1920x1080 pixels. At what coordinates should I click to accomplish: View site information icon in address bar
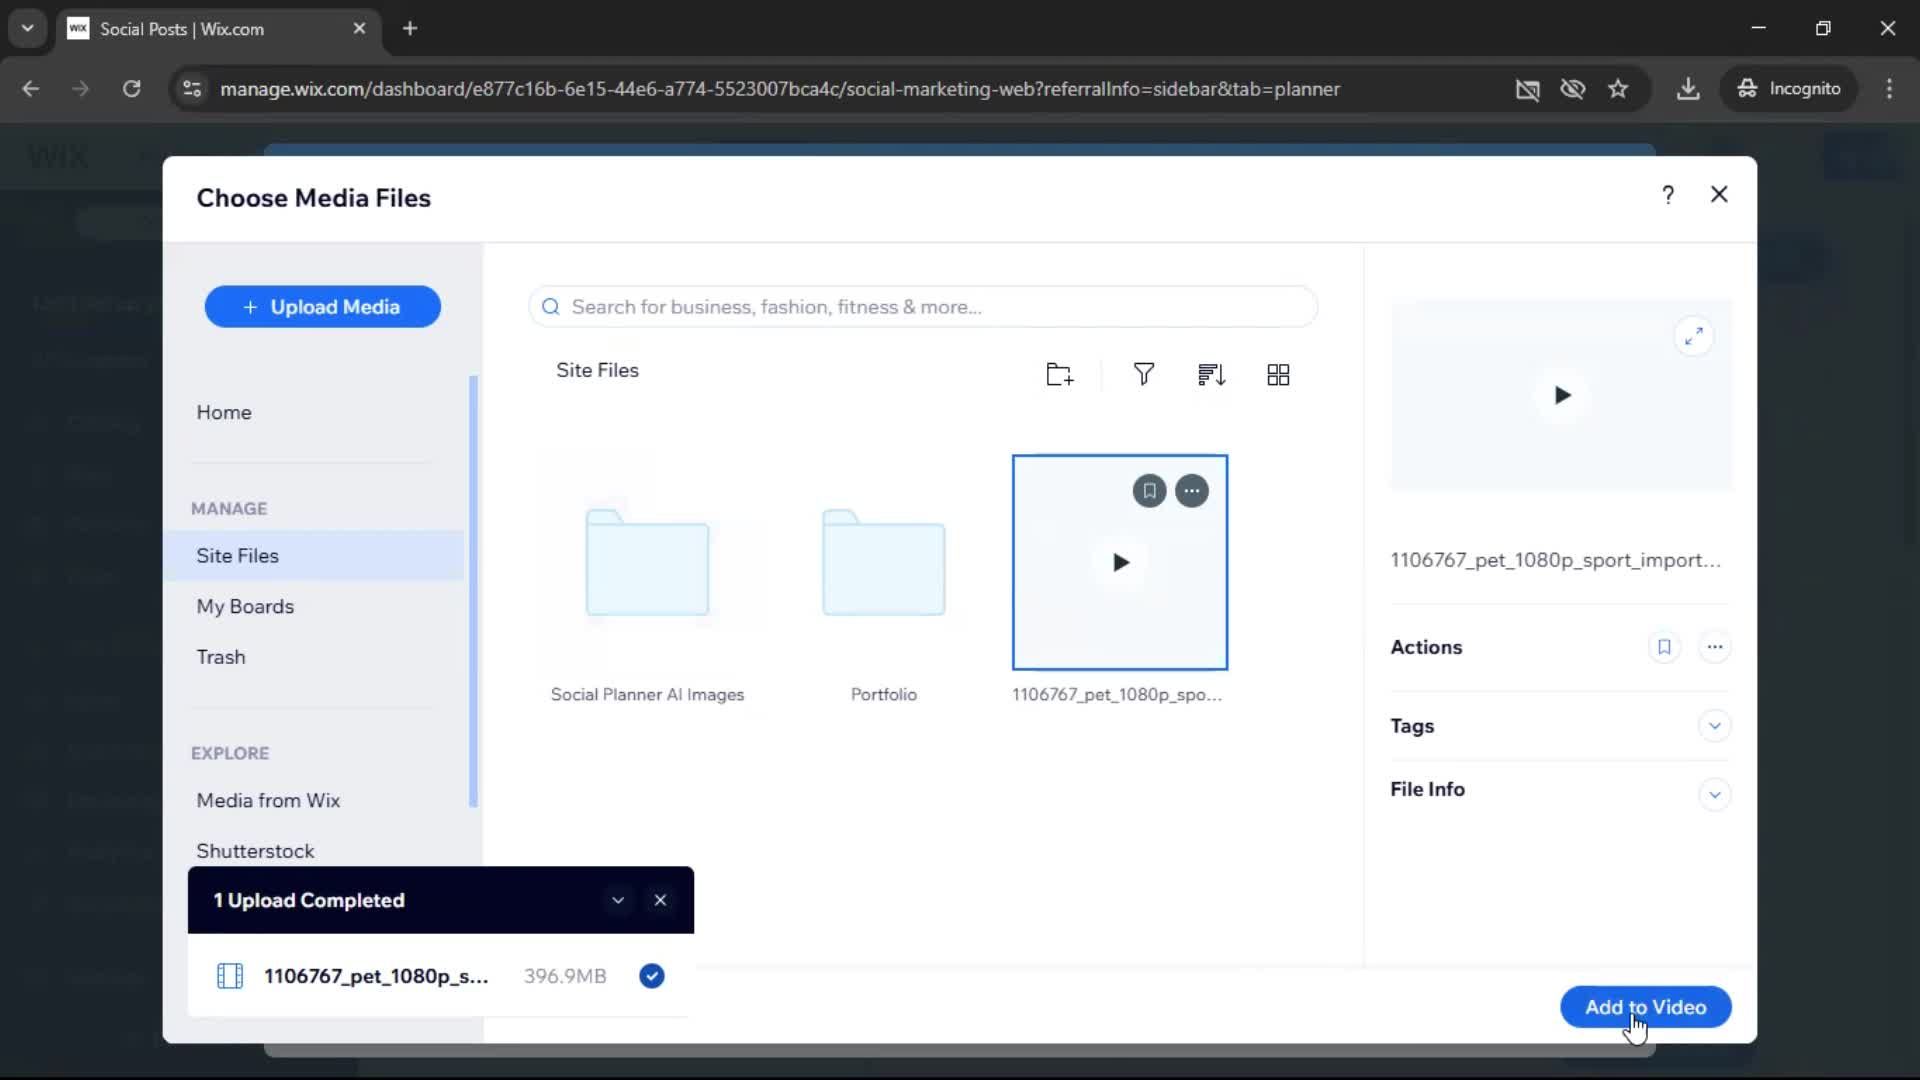click(x=191, y=89)
